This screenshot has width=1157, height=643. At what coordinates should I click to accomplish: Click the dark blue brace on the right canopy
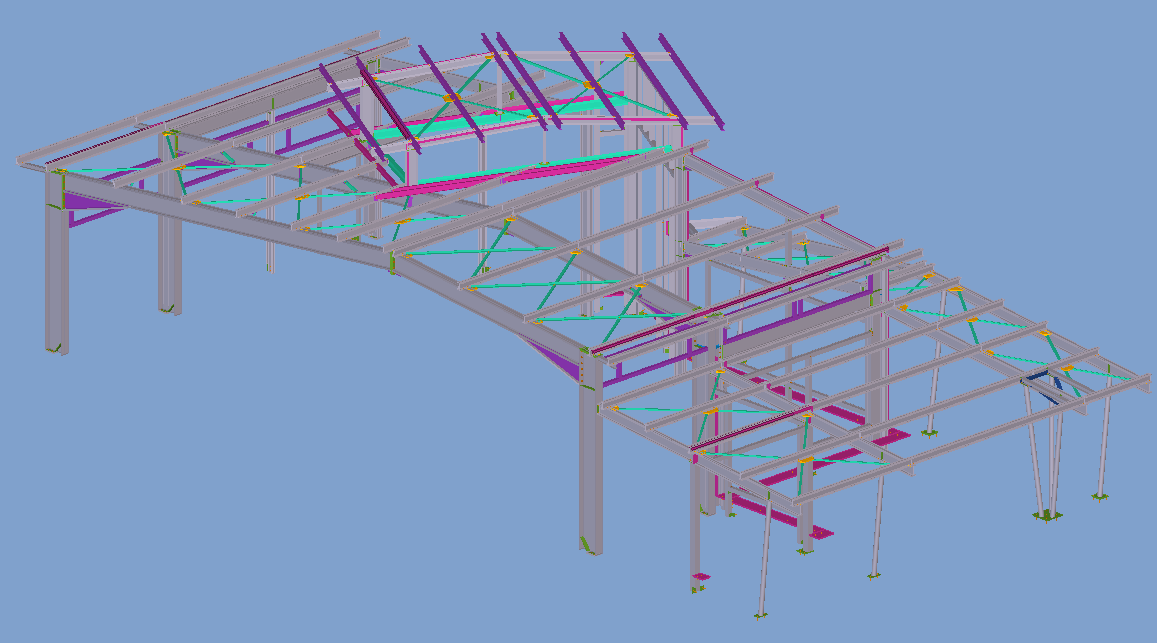point(1040,386)
